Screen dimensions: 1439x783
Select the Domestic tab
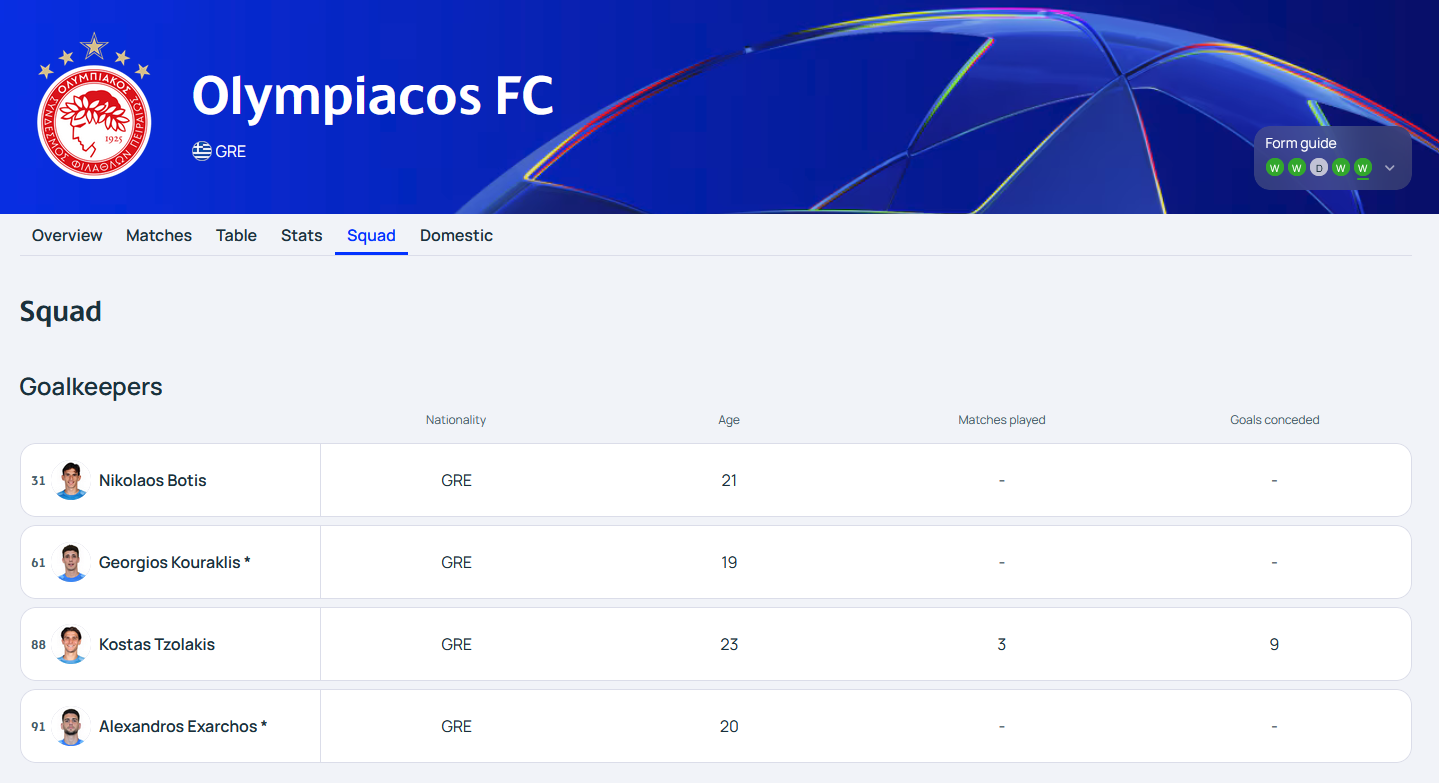pyautogui.click(x=456, y=235)
